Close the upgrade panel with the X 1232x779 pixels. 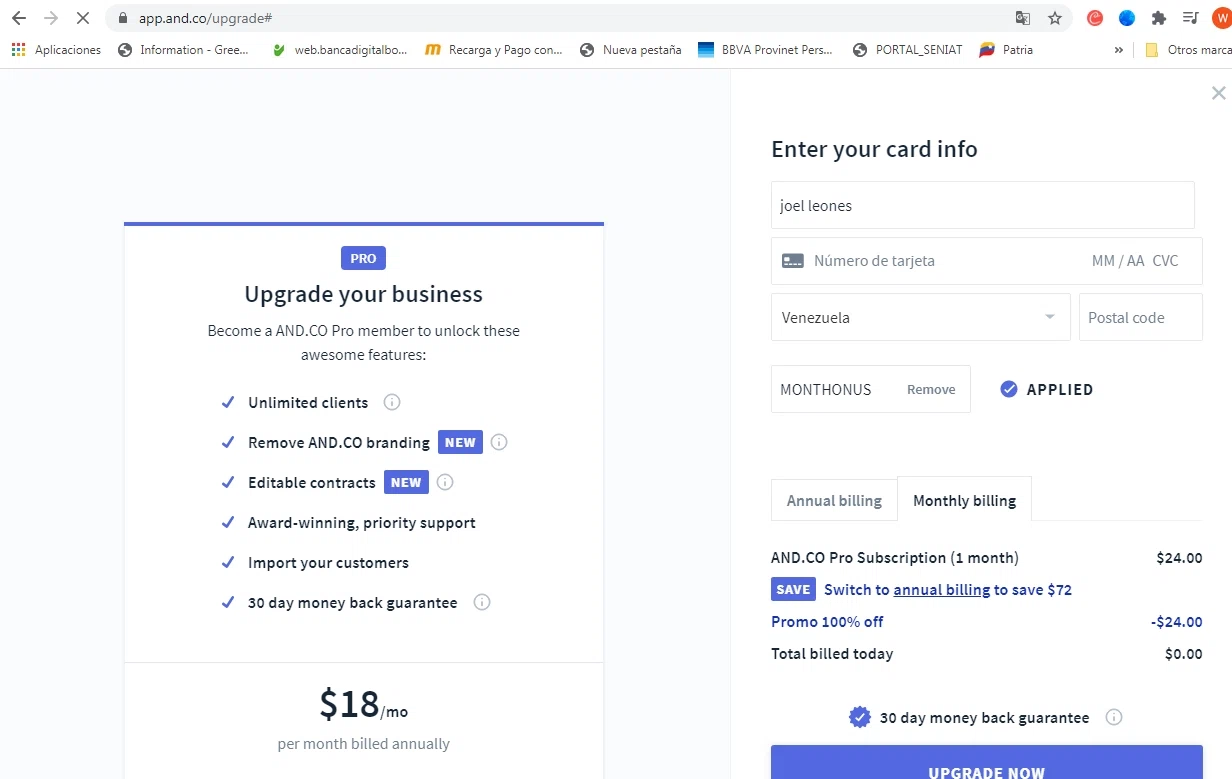click(1218, 93)
